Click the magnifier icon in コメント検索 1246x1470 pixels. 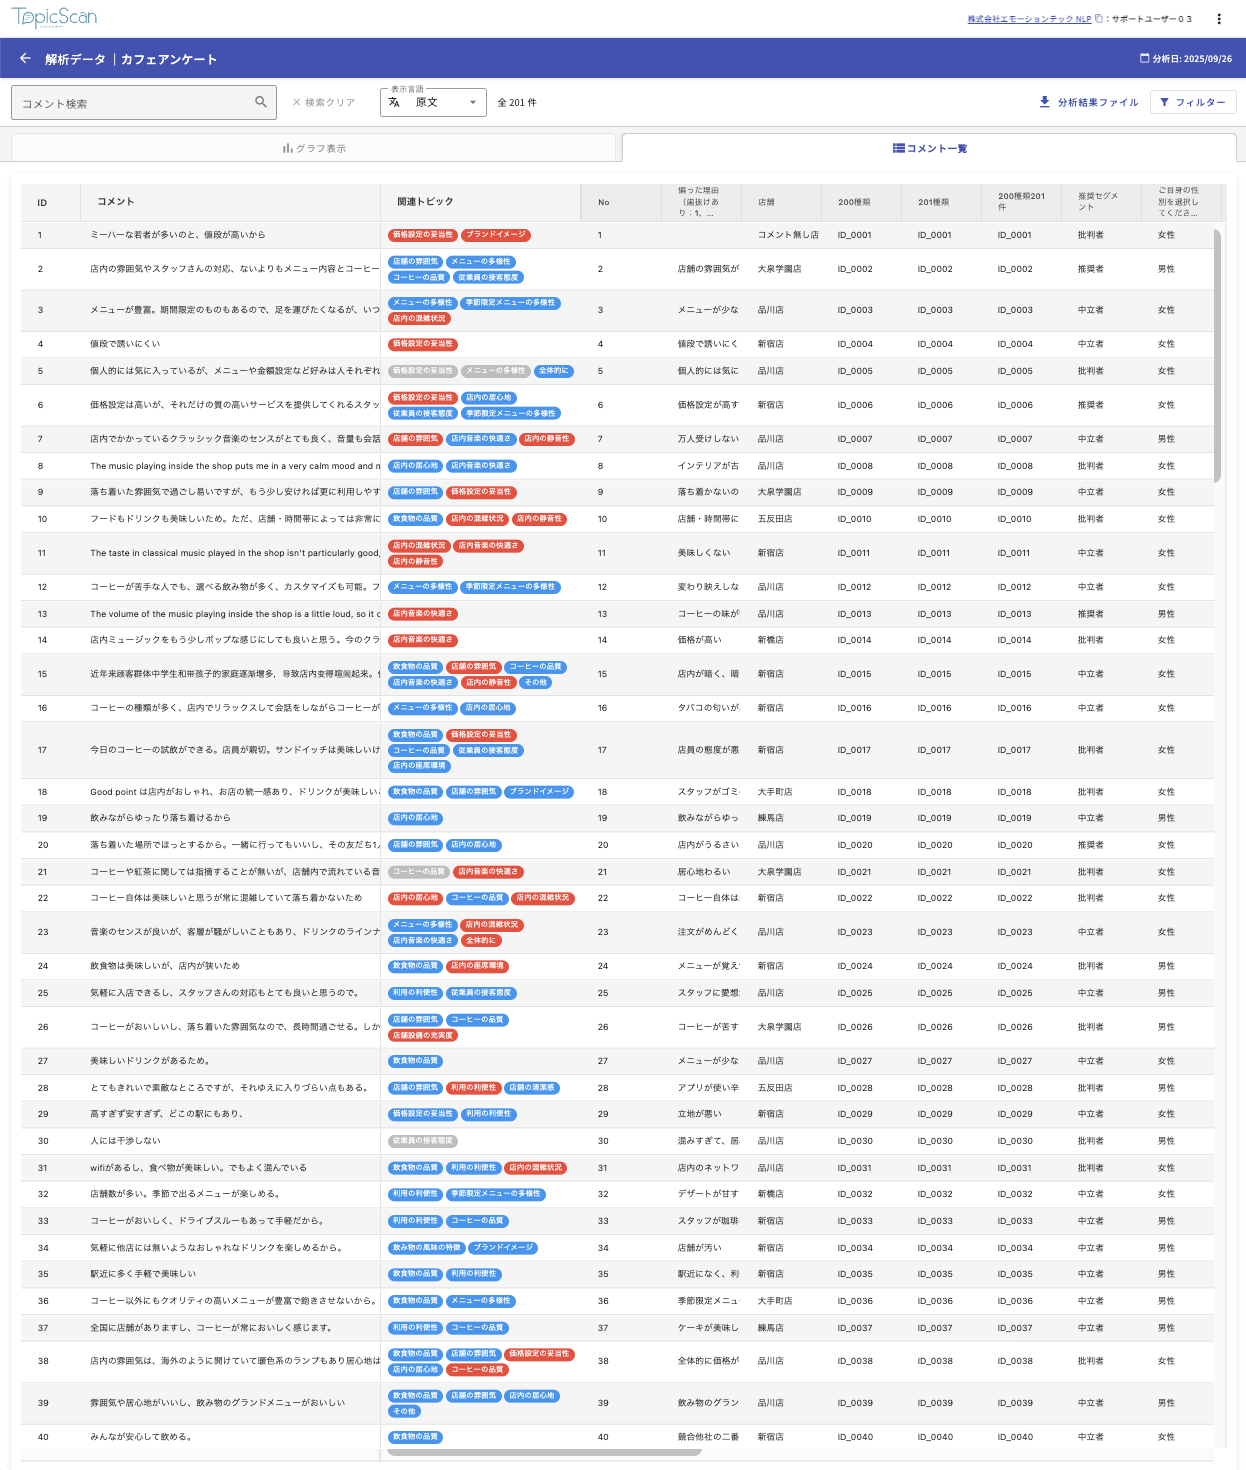pyautogui.click(x=261, y=102)
